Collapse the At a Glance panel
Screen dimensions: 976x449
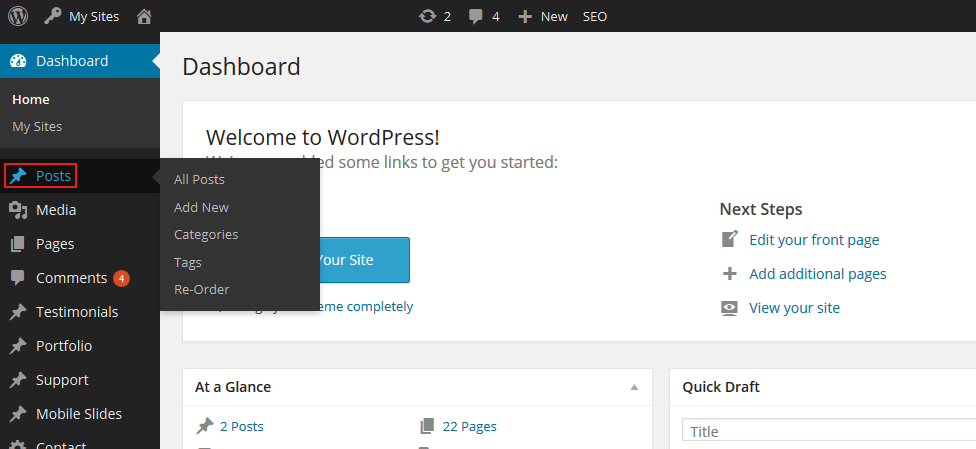coord(634,387)
